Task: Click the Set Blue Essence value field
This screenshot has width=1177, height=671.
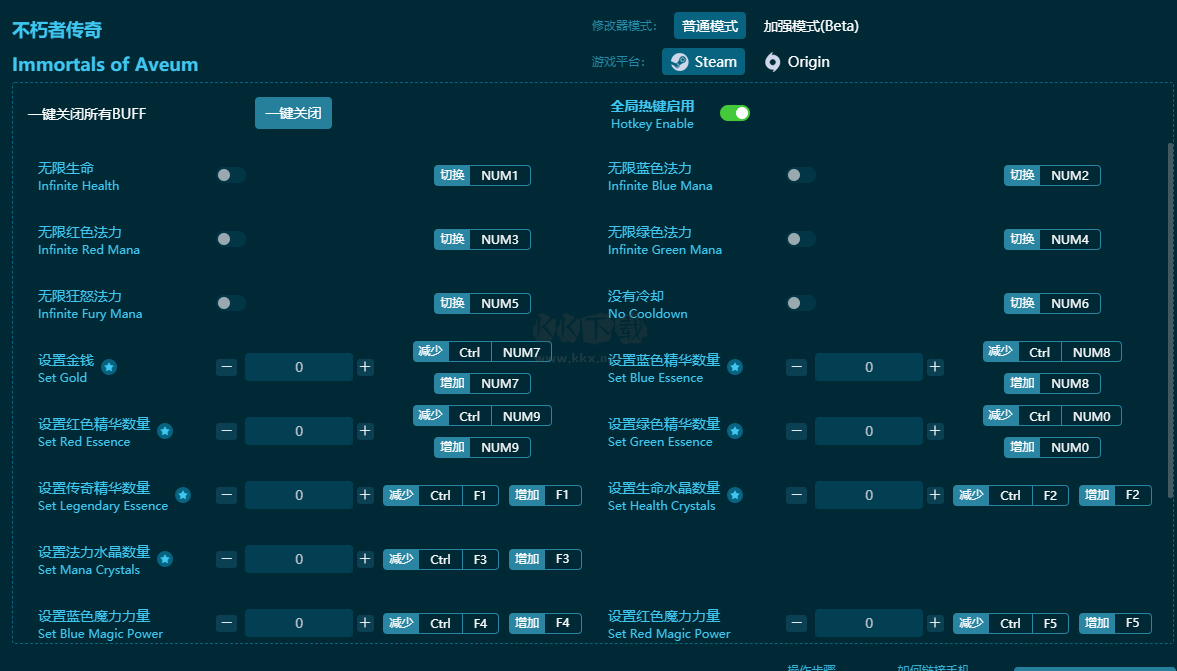Action: 868,367
